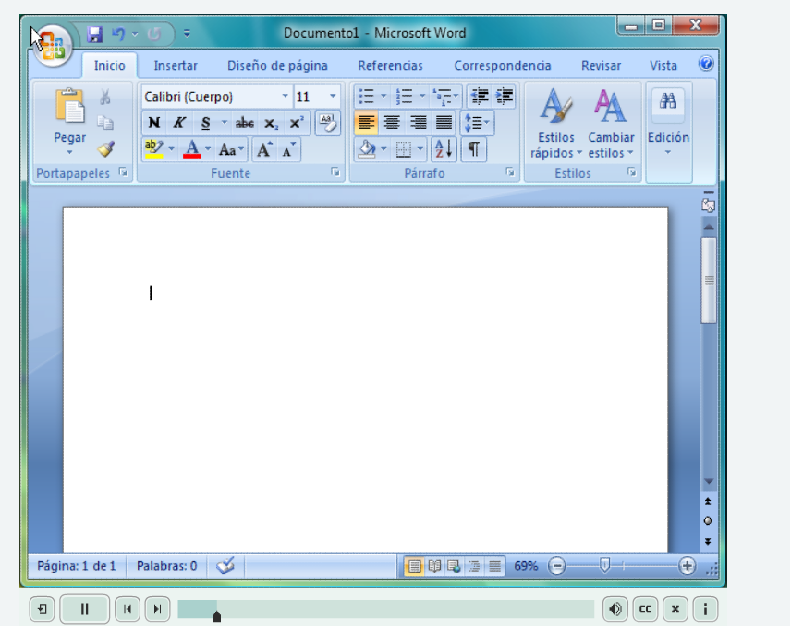This screenshot has width=790, height=632.
Task: Switch to Outline view
Action: pos(474,566)
